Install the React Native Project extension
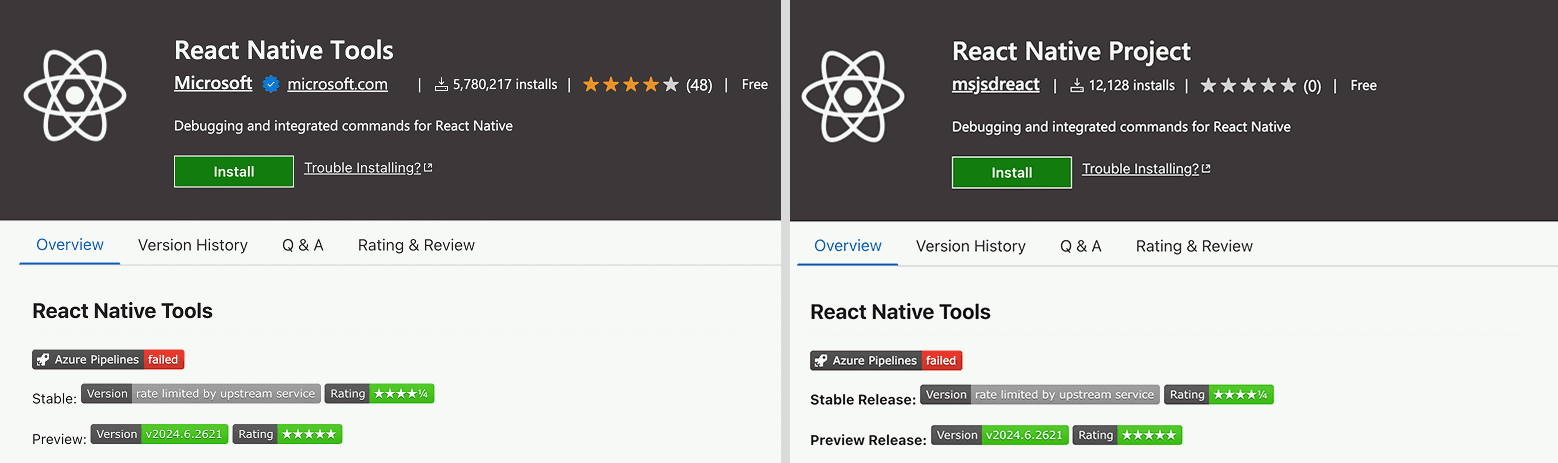 (x=1011, y=173)
